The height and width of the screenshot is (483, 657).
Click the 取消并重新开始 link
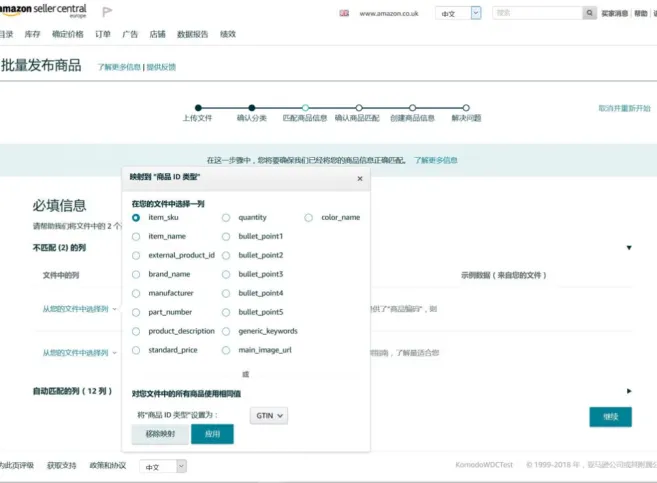tap(624, 108)
